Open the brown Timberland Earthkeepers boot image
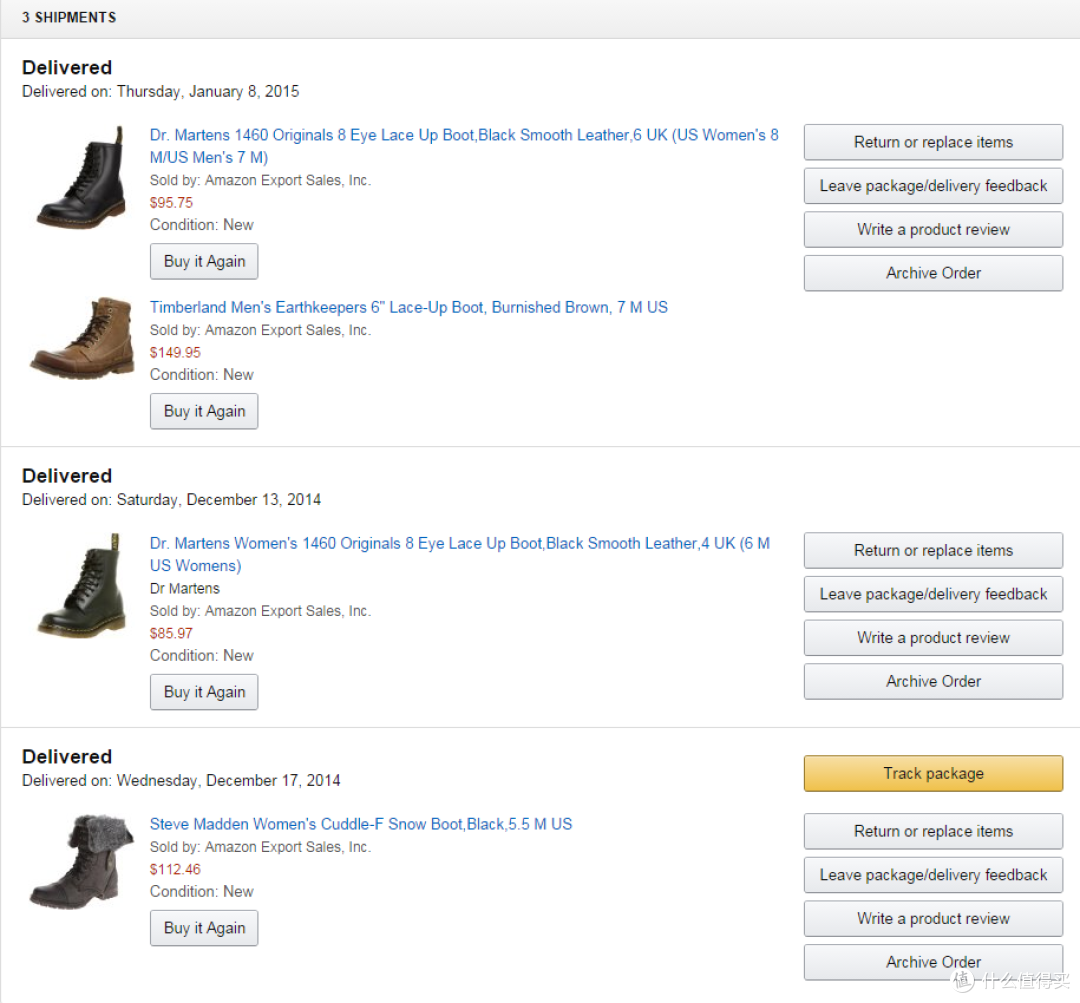The width and height of the screenshot is (1080, 1003). point(82,338)
